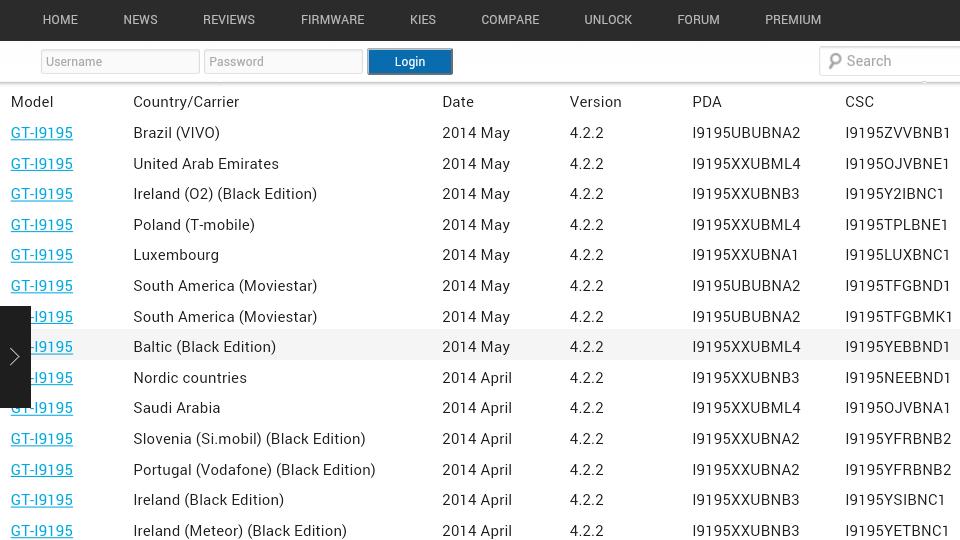Select CSC value I9195YSIBNC1
960x540 pixels.
coord(895,500)
